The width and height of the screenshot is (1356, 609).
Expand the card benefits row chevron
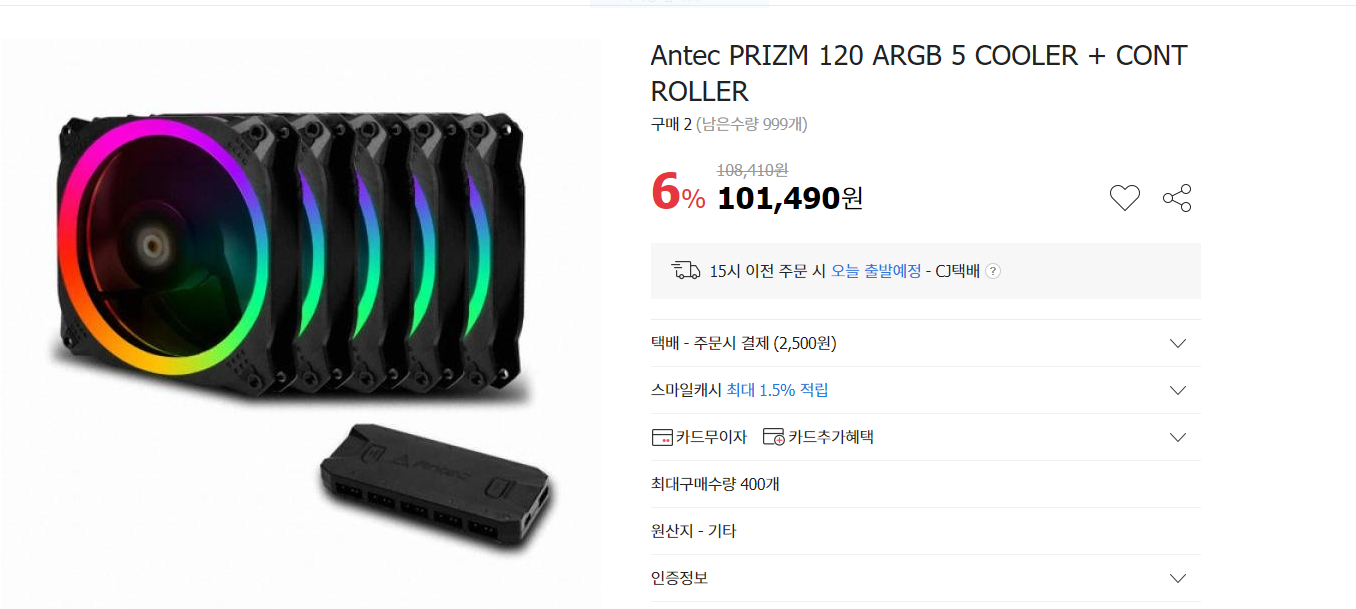[x=1178, y=437]
